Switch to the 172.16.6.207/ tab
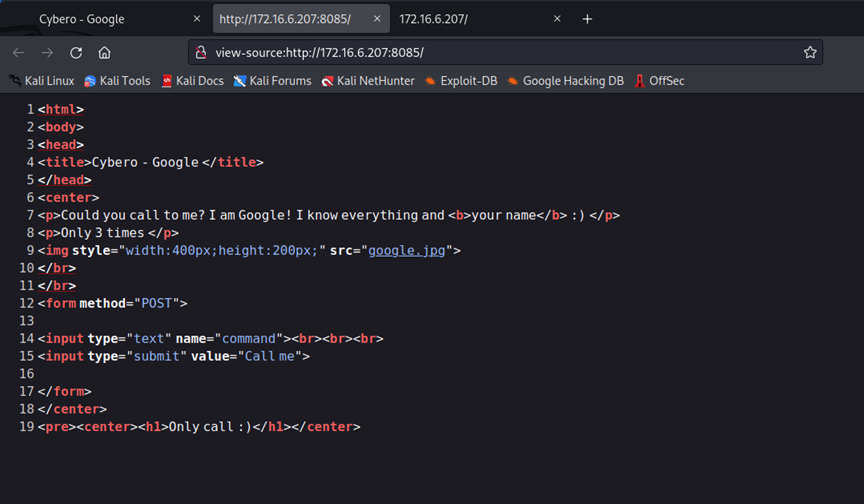The width and height of the screenshot is (864, 504). pyautogui.click(x=479, y=19)
